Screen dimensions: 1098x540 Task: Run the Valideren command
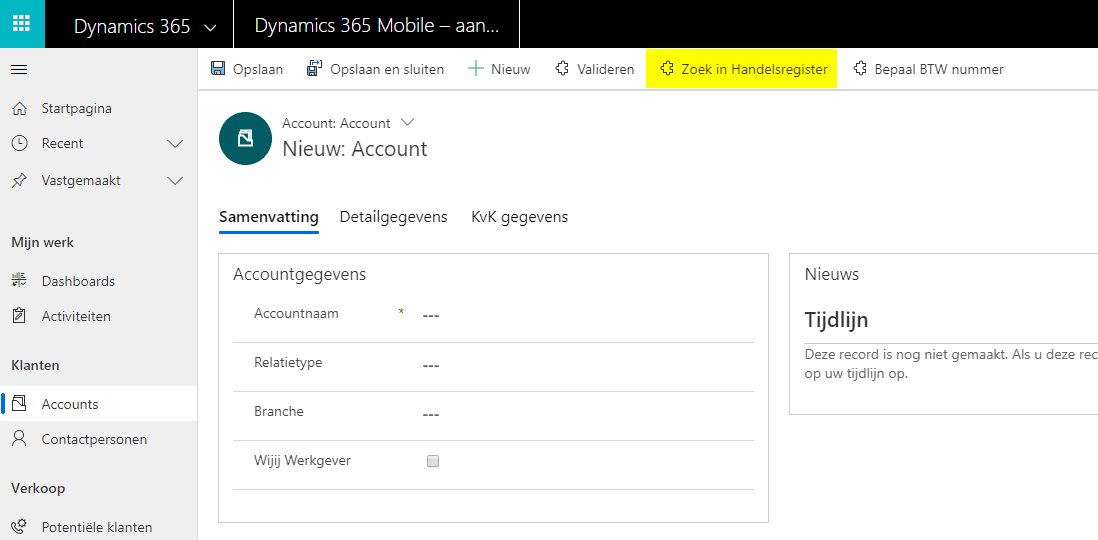(594, 69)
